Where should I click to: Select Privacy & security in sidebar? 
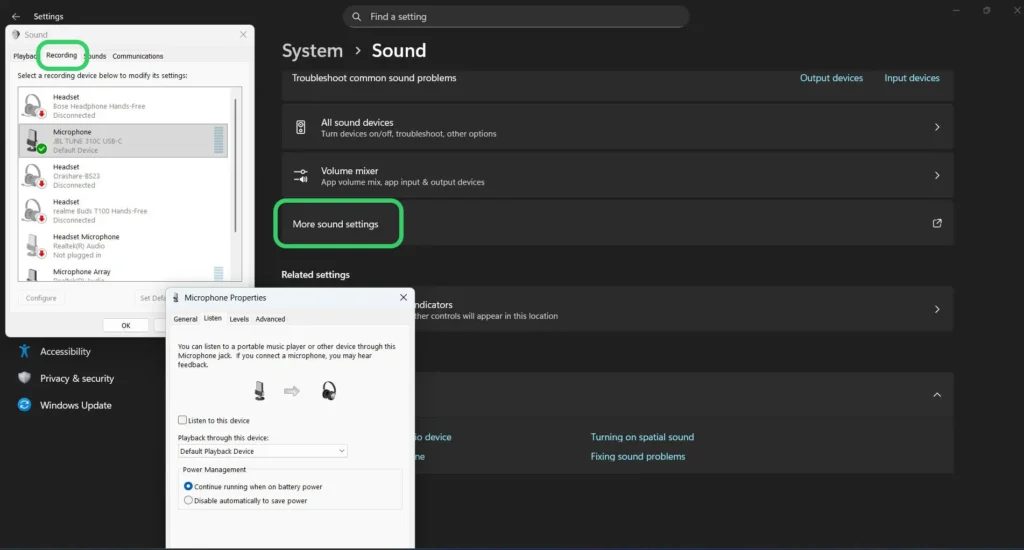(x=76, y=378)
